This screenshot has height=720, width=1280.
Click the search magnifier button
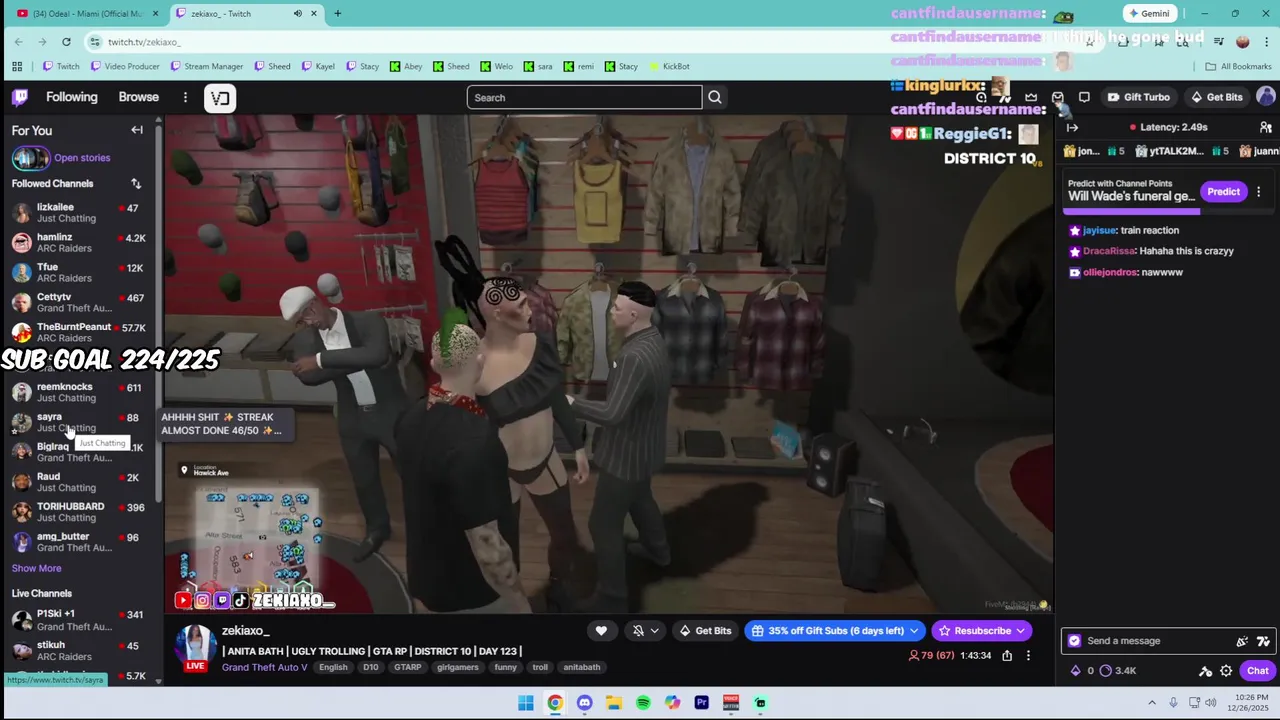click(715, 97)
